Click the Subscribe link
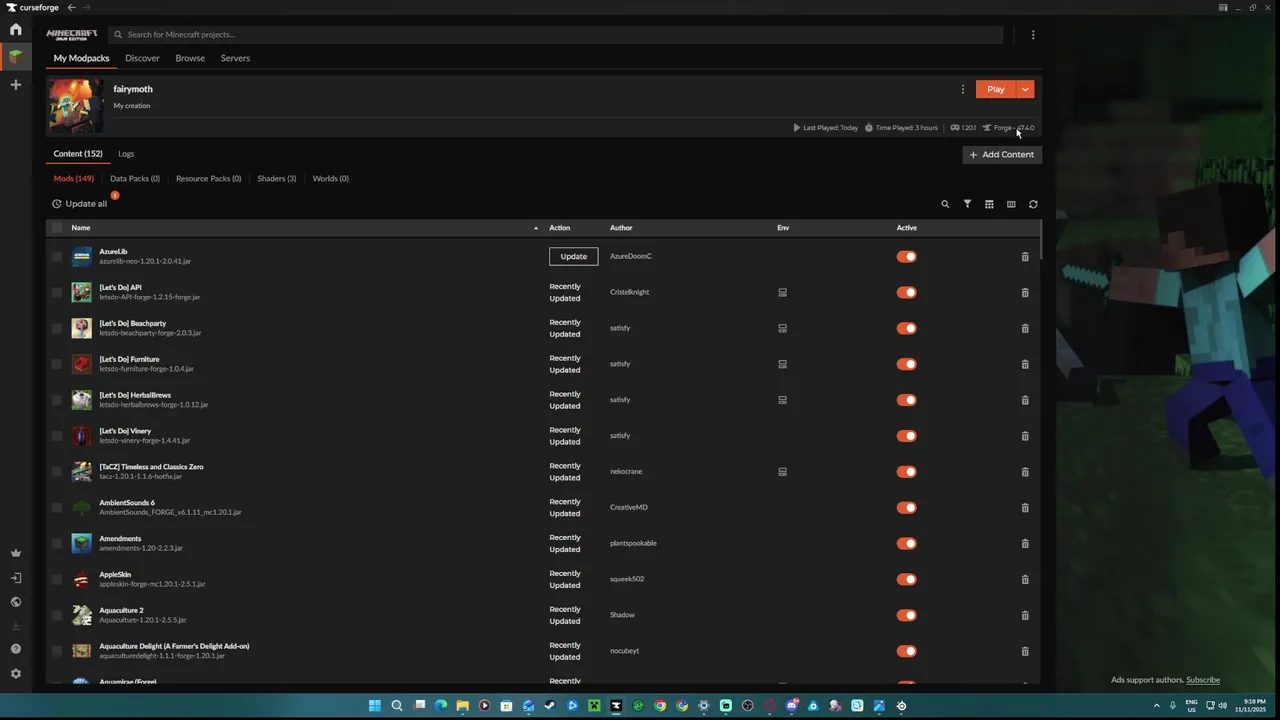Image resolution: width=1280 pixels, height=720 pixels. coord(1202,680)
